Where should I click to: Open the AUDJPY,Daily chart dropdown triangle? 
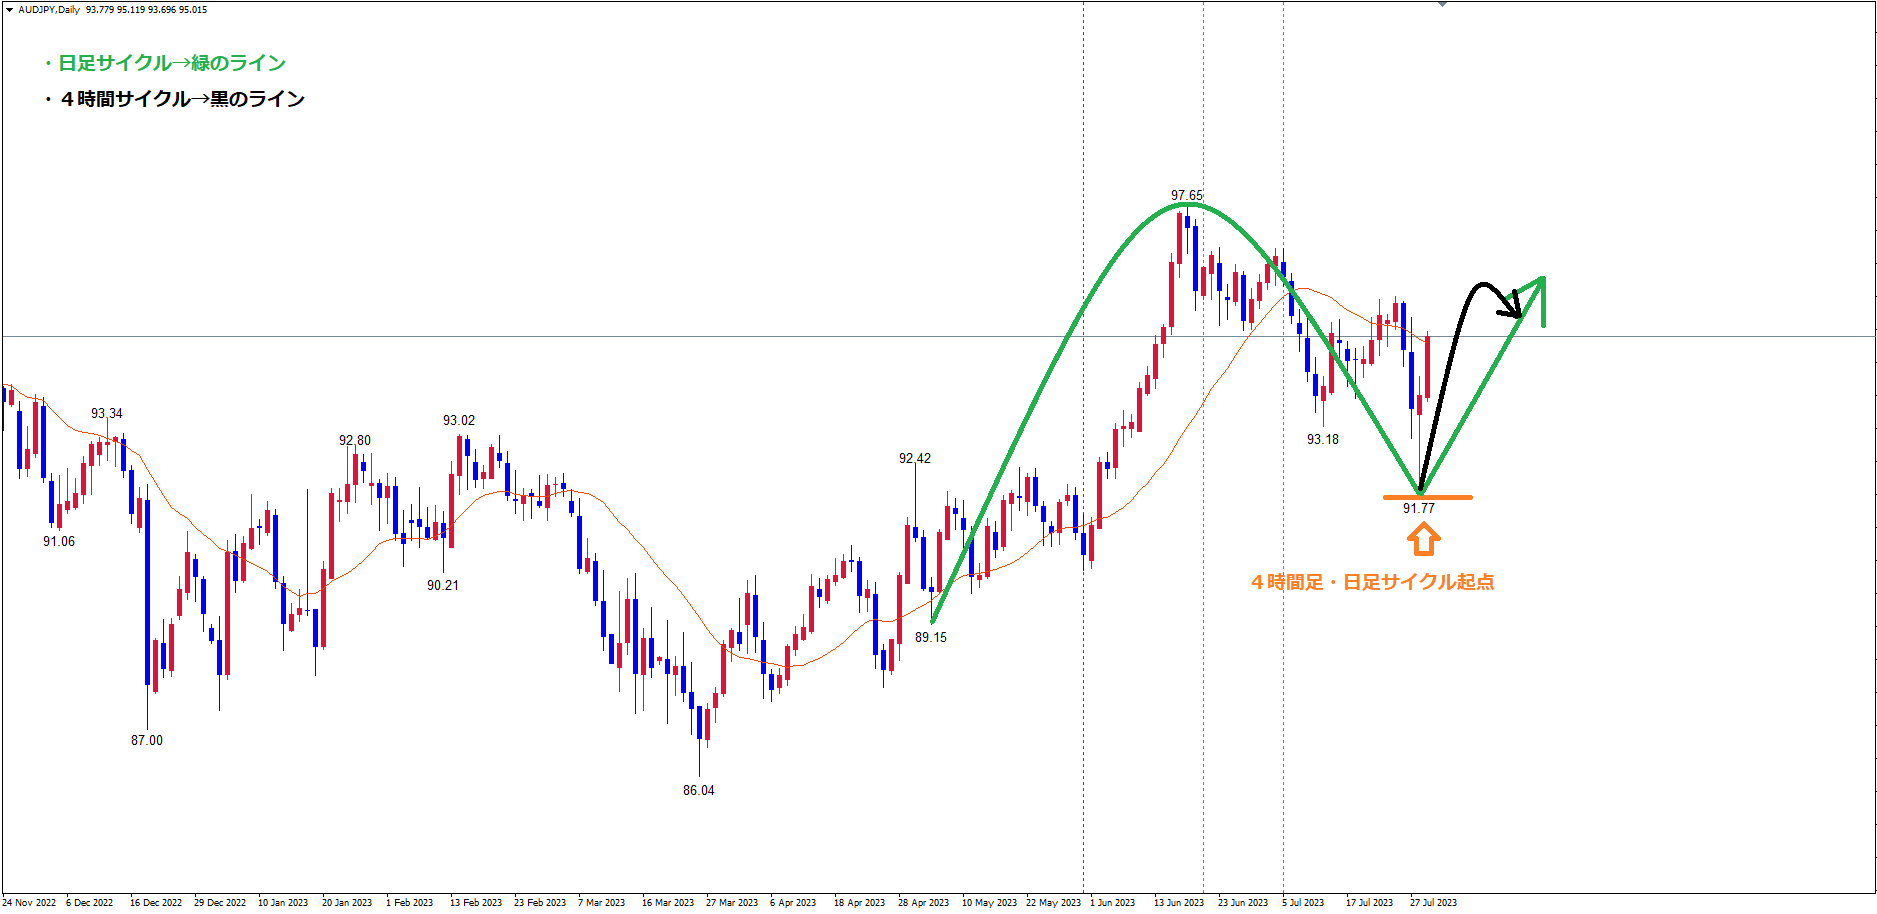tap(9, 9)
